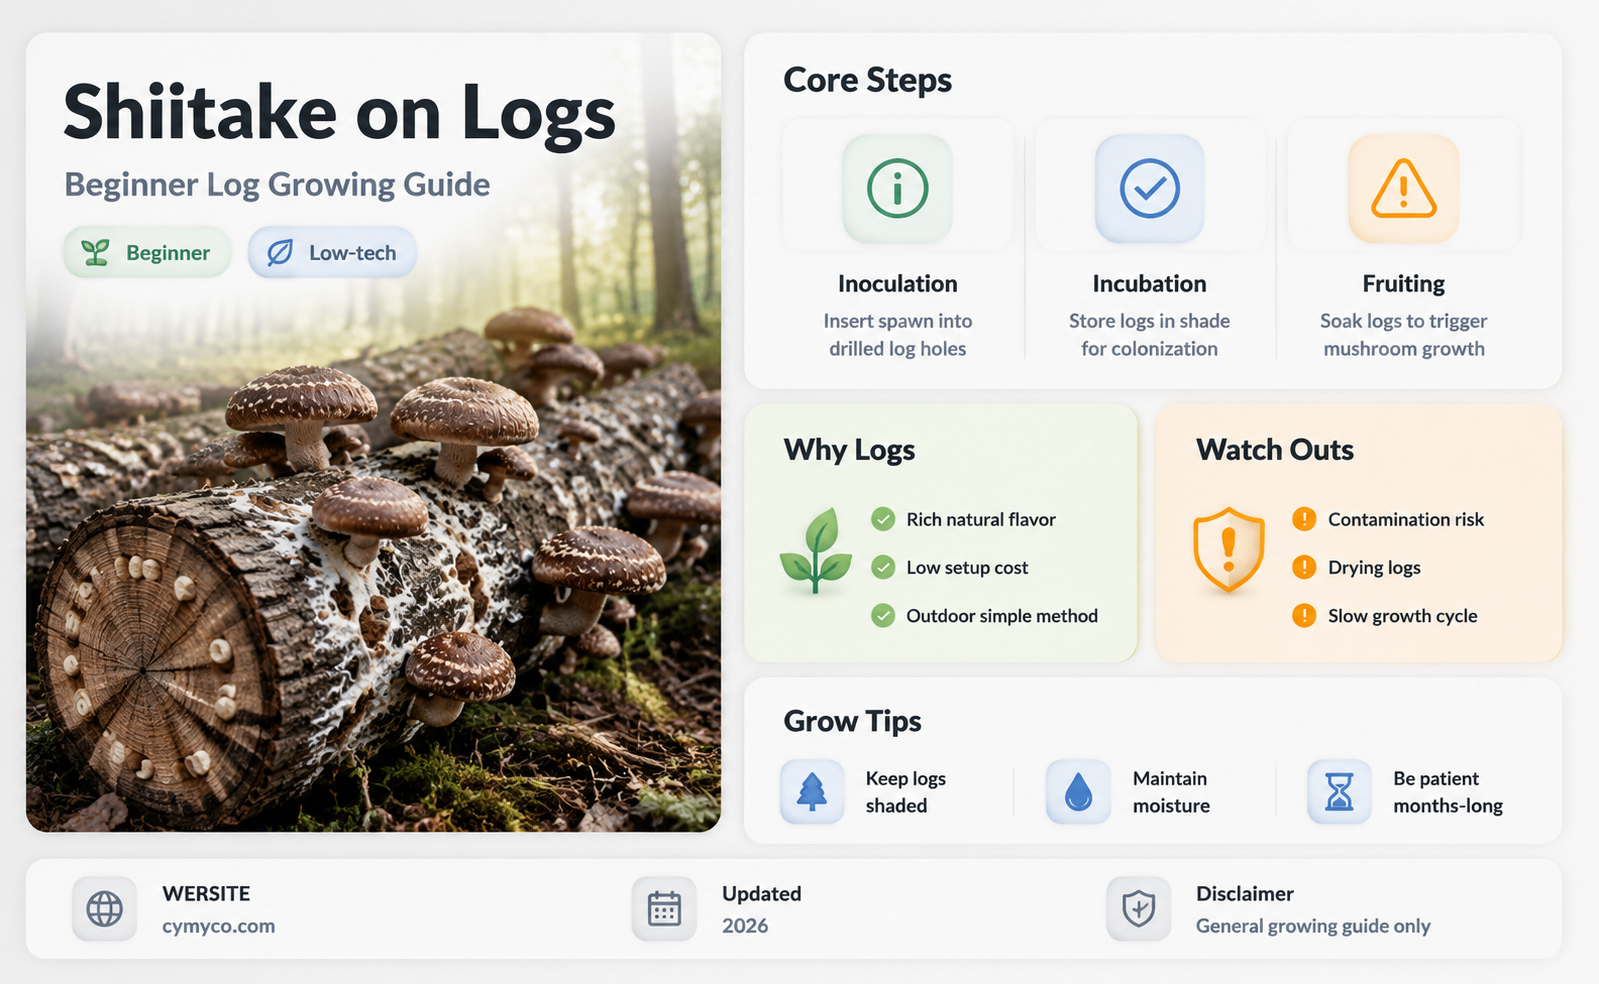
Task: Click the Grow Tips heading
Action: click(x=852, y=722)
